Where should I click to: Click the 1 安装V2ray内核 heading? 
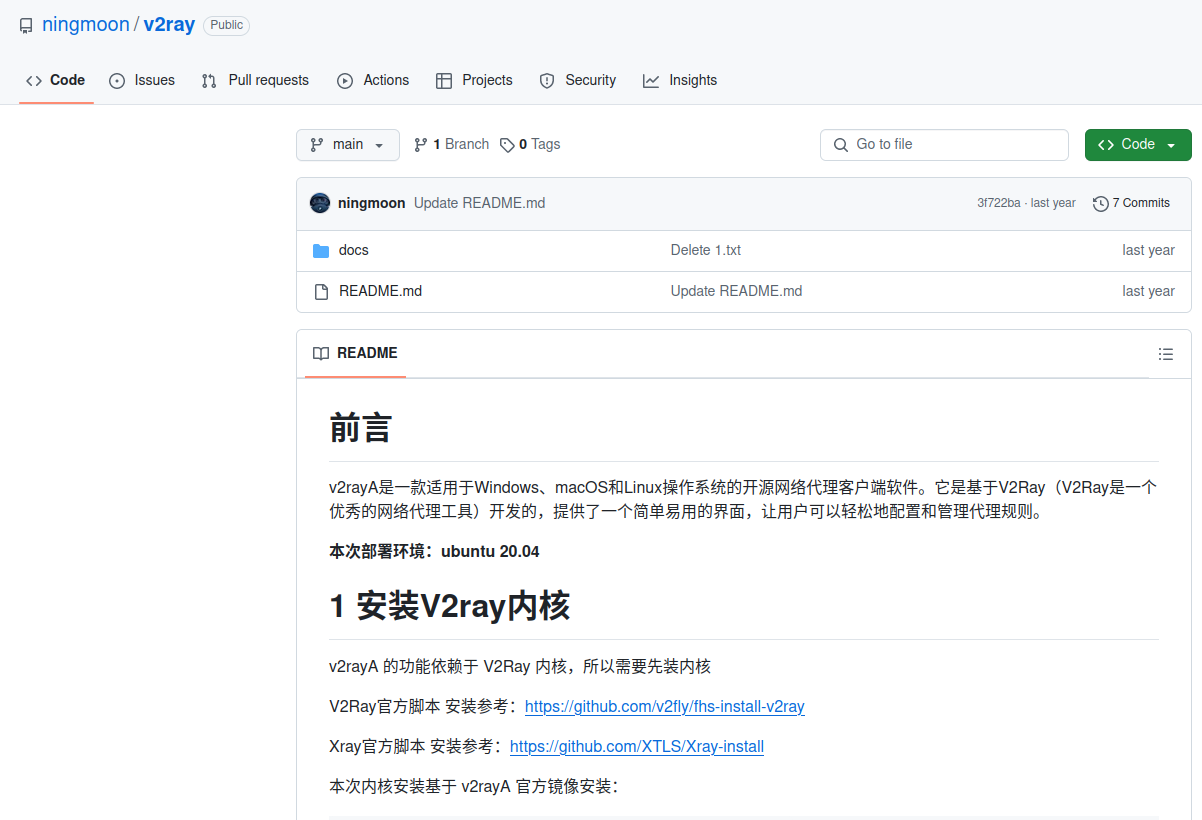450,606
